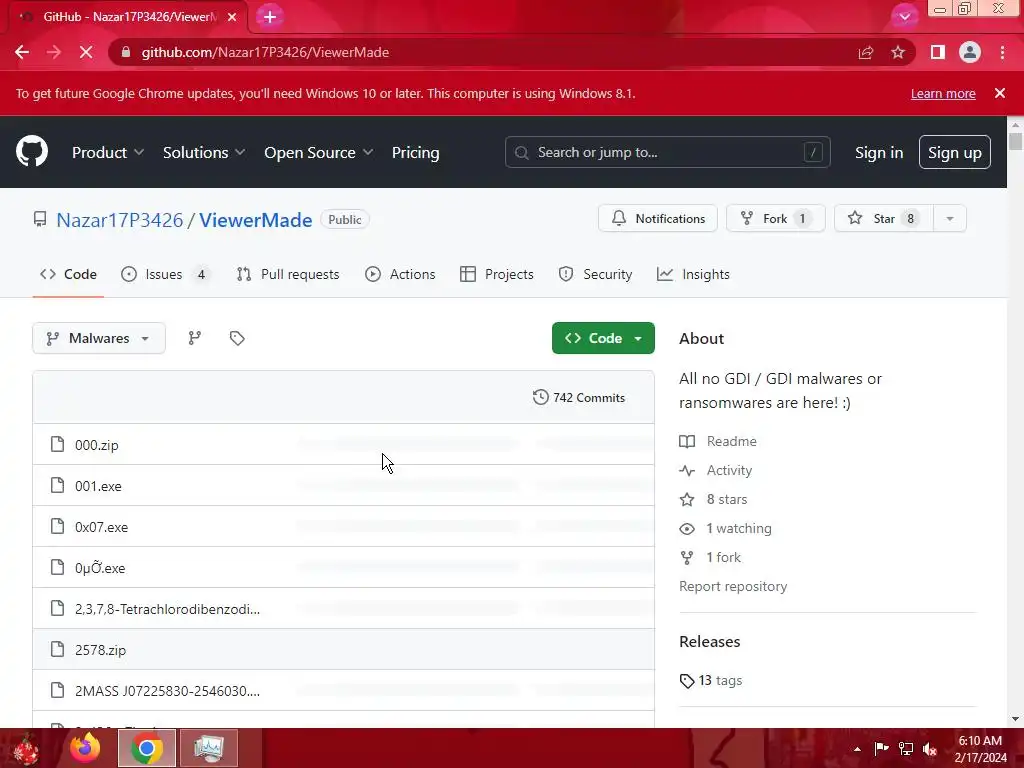The height and width of the screenshot is (768, 1024).
Task: Stop page loading with the X button
Action: (86, 52)
